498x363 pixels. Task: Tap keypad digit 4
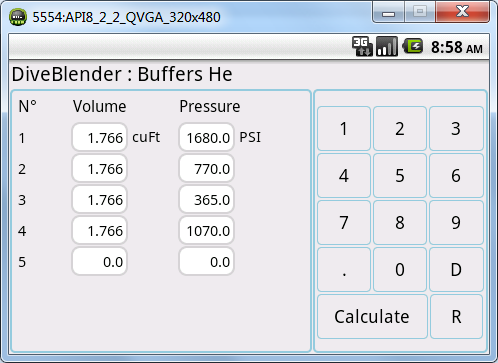tap(344, 176)
